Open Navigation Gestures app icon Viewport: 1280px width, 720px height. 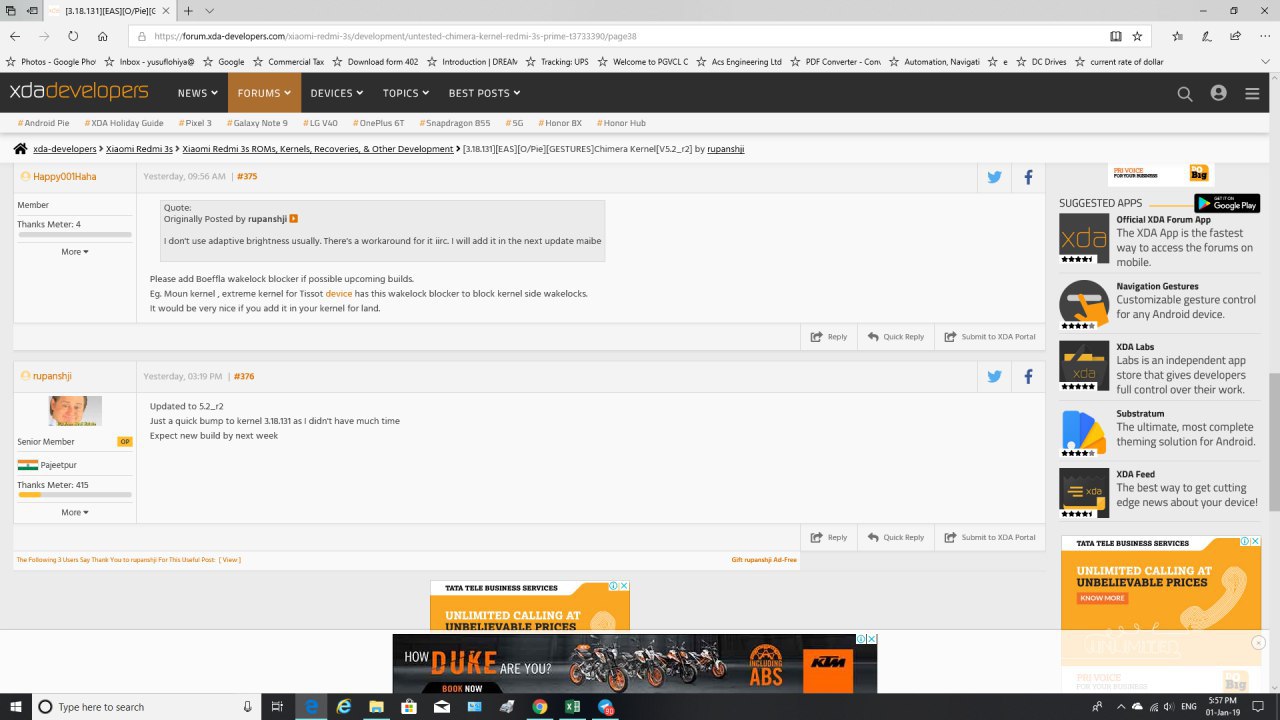[x=1084, y=305]
